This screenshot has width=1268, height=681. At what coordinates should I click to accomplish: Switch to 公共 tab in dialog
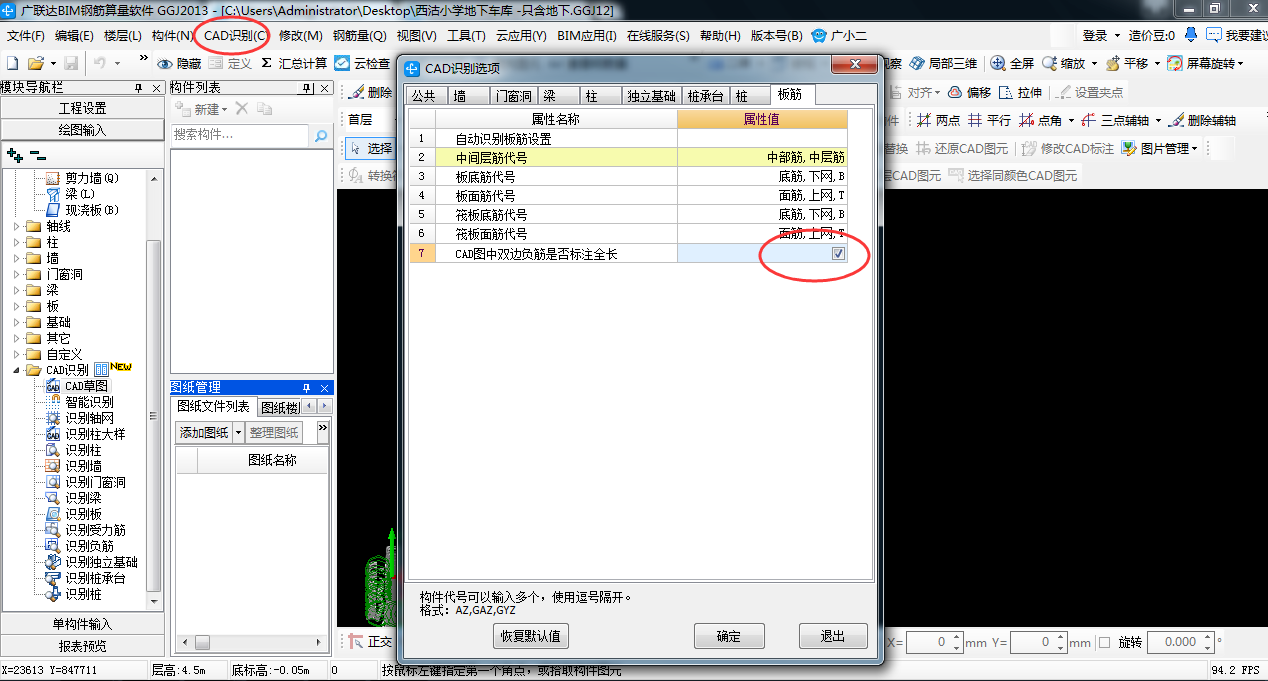pyautogui.click(x=424, y=96)
